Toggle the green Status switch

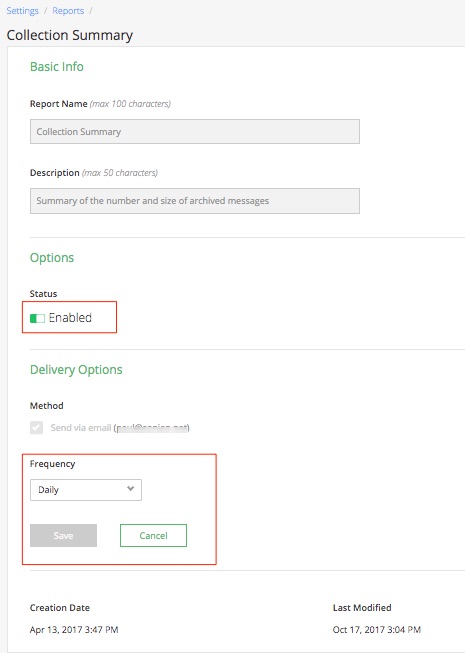(x=37, y=318)
